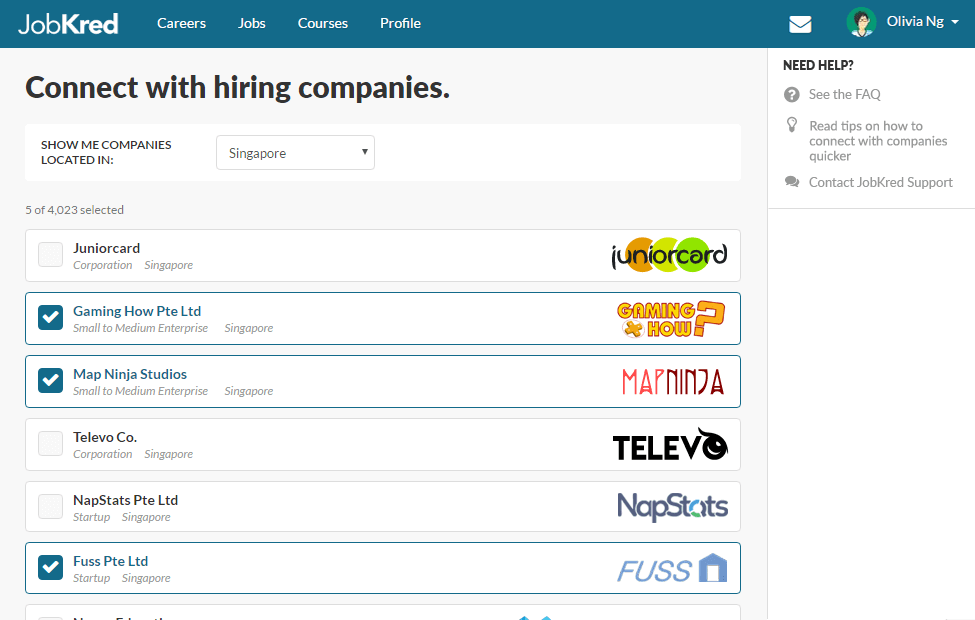The height and width of the screenshot is (620, 975).
Task: Click the 'Connect with hiring companies.' heading
Action: click(238, 88)
